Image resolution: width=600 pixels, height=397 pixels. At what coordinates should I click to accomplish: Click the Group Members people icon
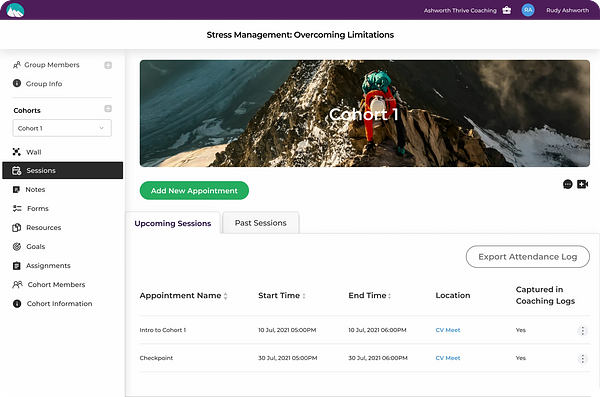tap(16, 65)
